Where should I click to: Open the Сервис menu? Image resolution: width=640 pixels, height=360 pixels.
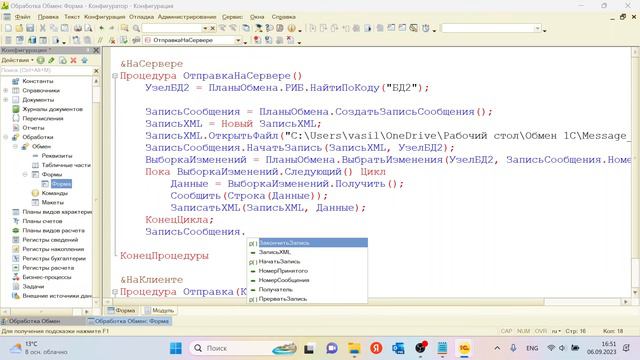point(232,17)
